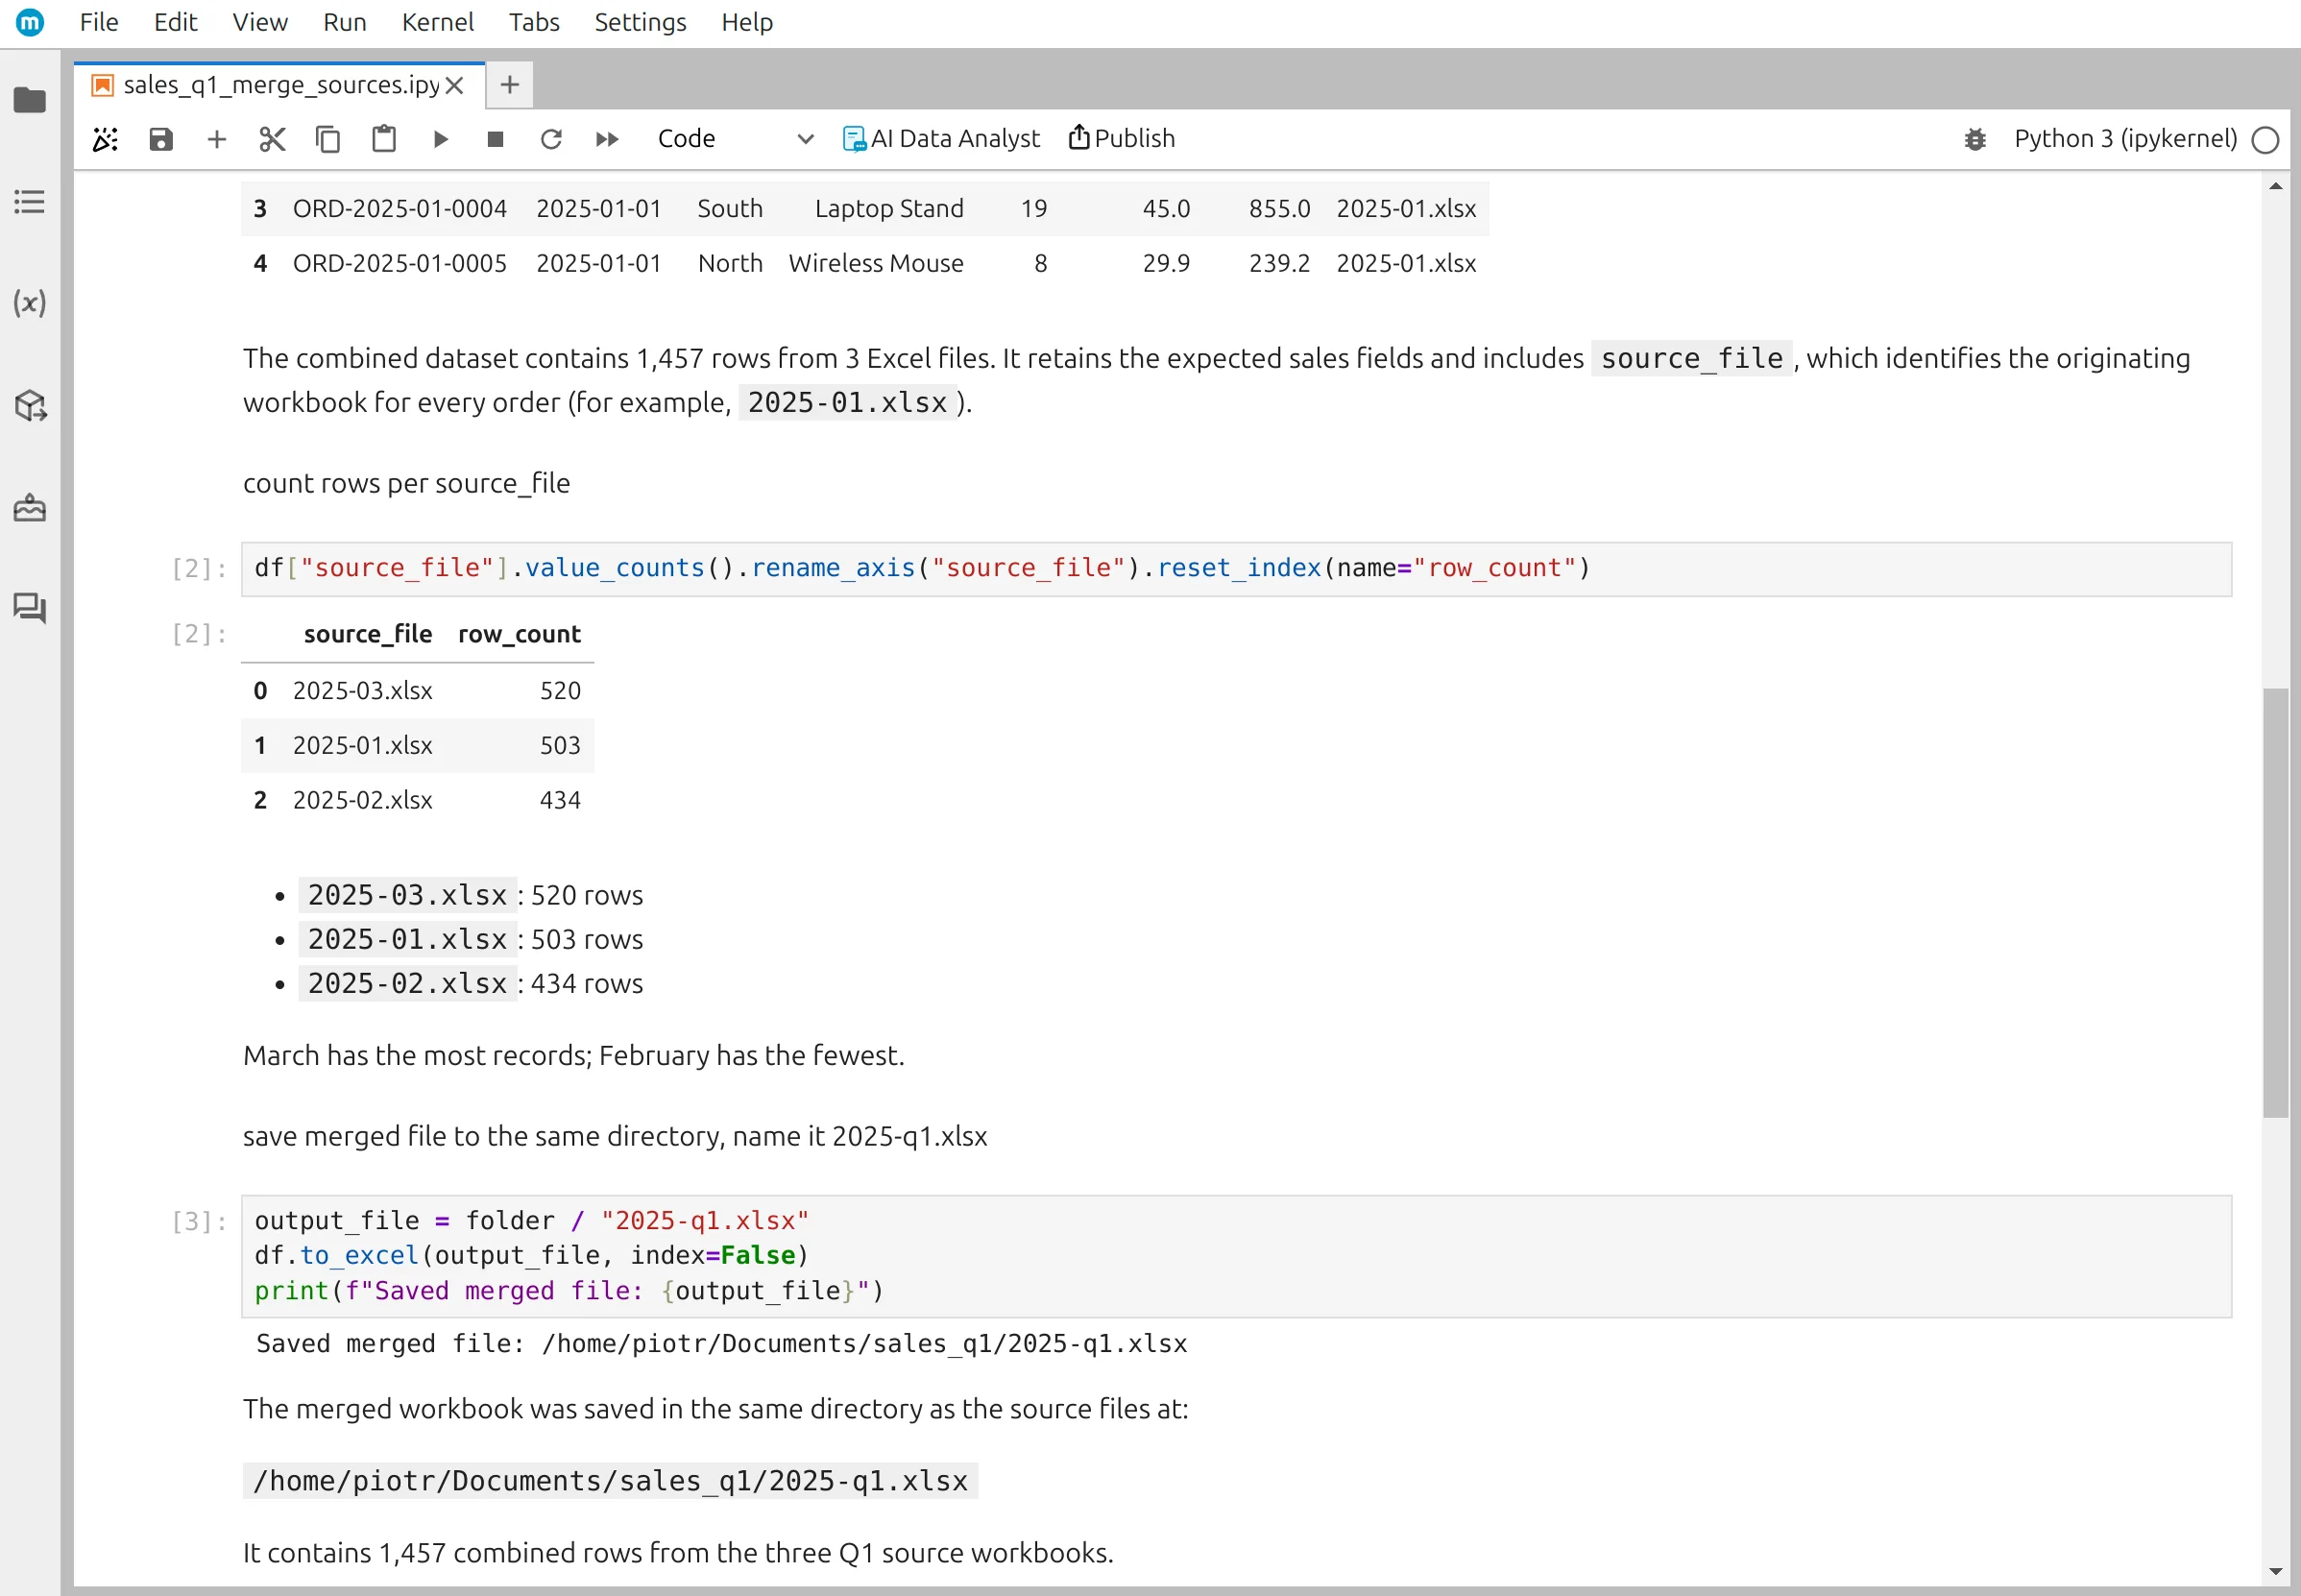
Task: Save the notebook with the floppy icon
Action: pyautogui.click(x=161, y=139)
